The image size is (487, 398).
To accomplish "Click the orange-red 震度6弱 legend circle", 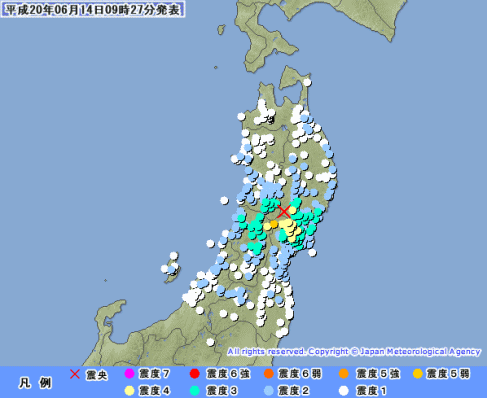I will (269, 374).
